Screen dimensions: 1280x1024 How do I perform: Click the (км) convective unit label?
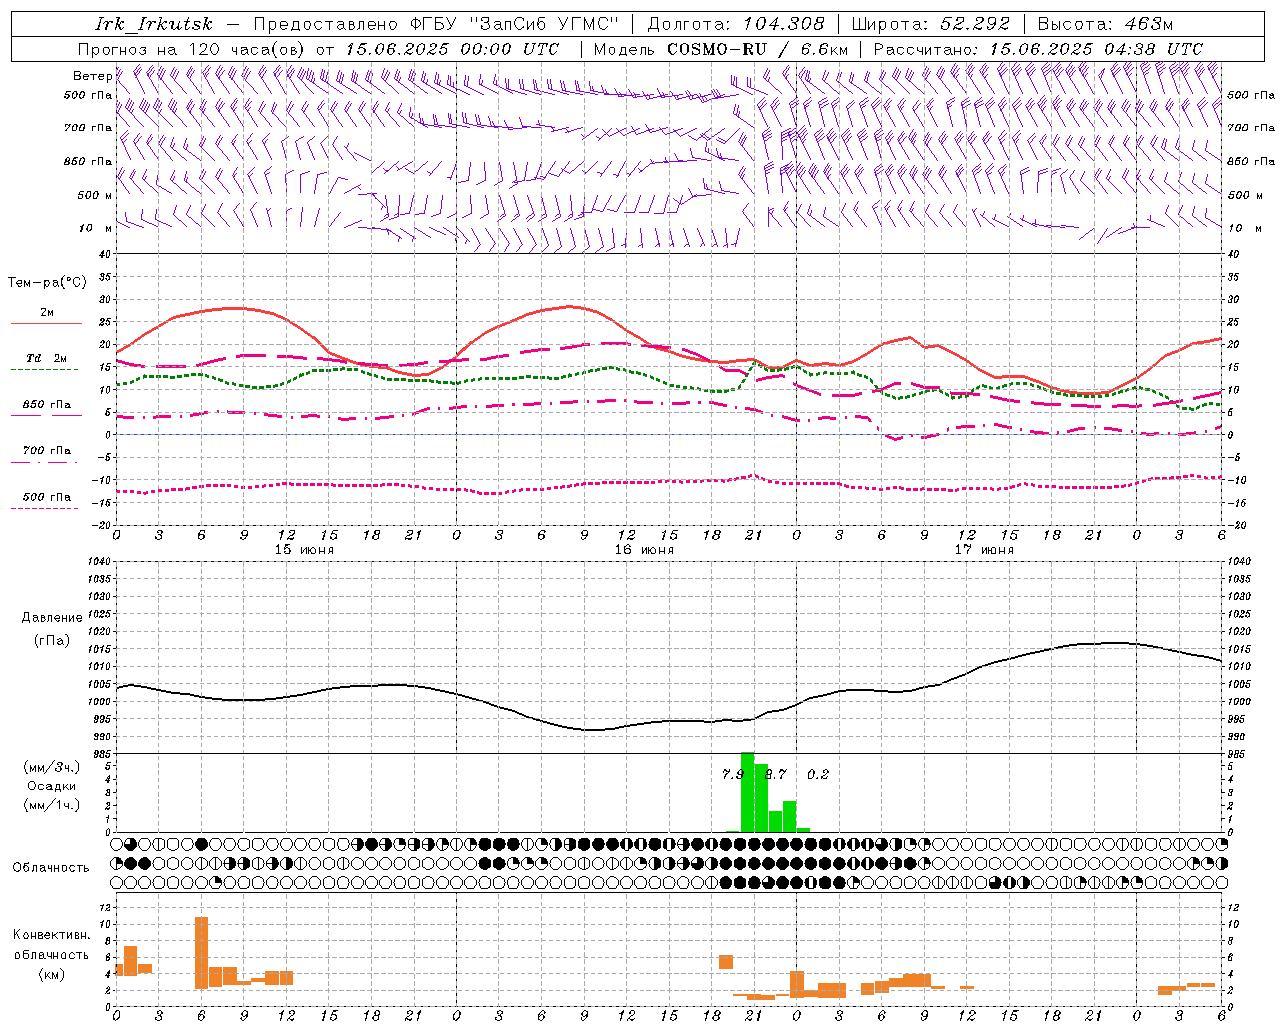[52, 974]
